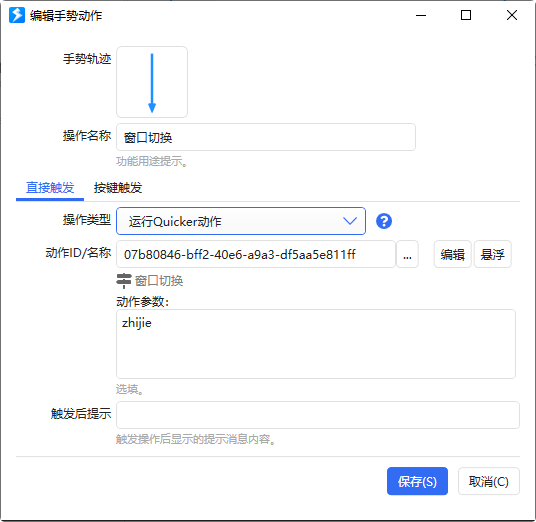Click the 动作ID/名称 input field
536x522 pixels.
point(256,254)
